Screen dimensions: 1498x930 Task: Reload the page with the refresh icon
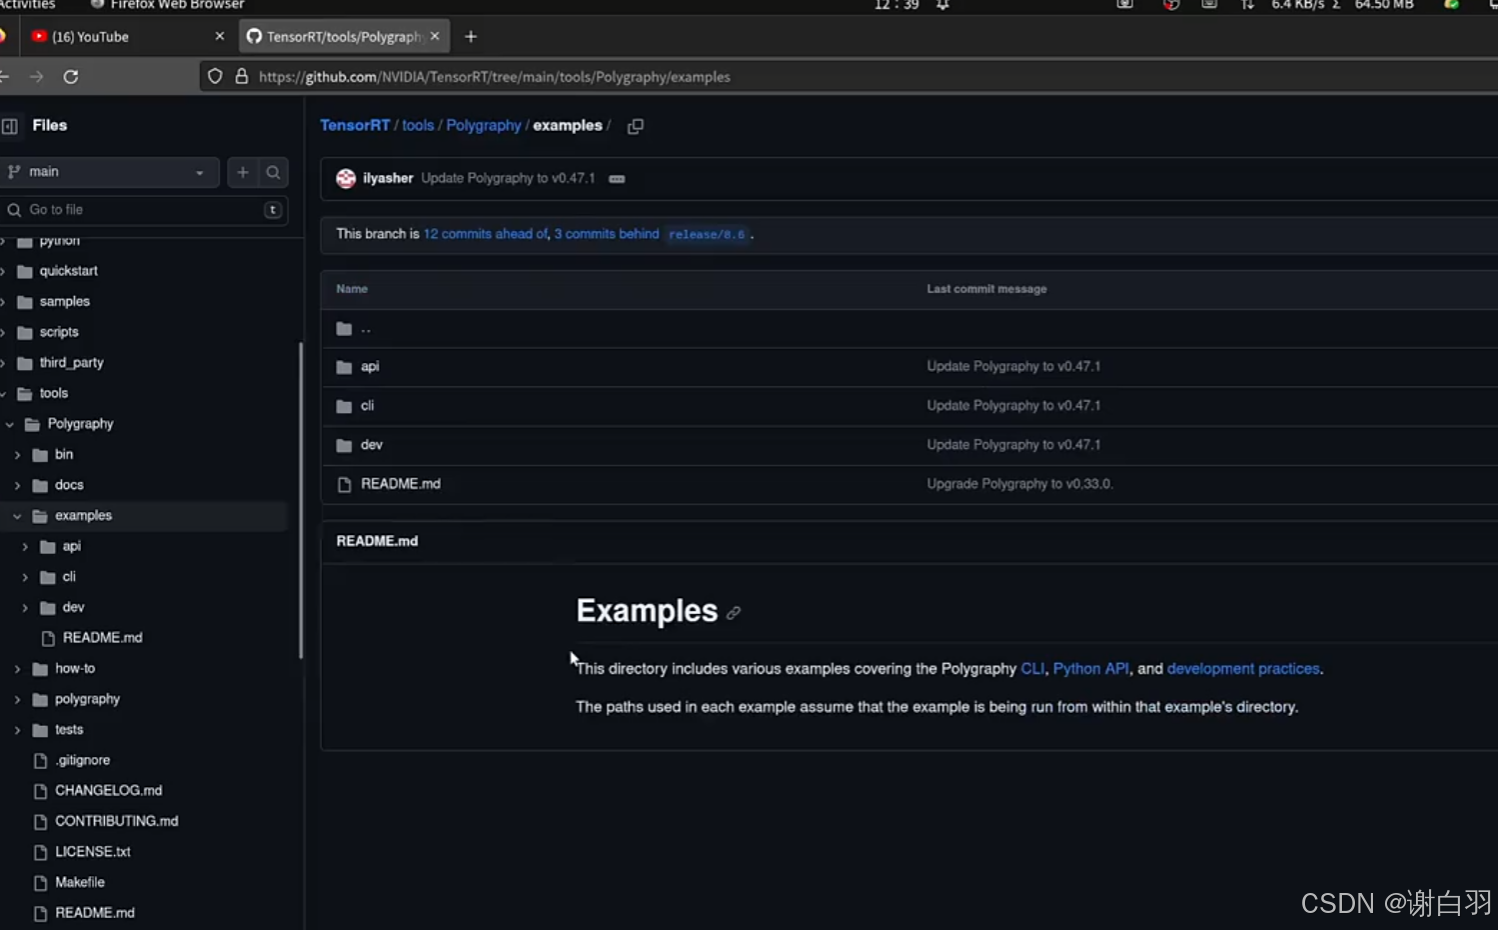(71, 77)
